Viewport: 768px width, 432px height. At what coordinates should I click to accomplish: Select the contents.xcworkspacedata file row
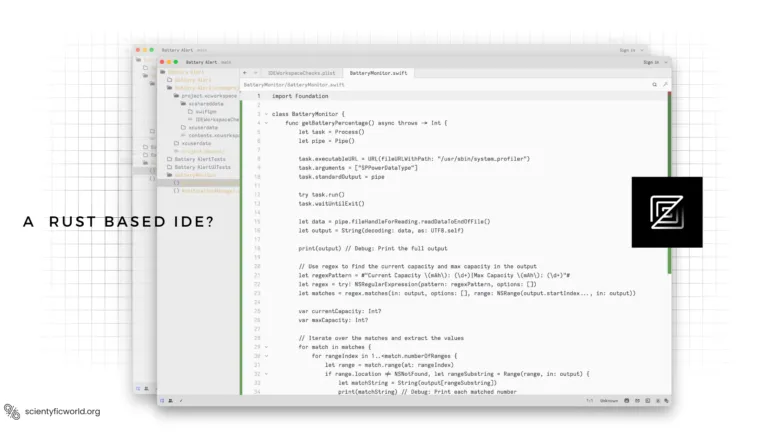[x=199, y=135]
